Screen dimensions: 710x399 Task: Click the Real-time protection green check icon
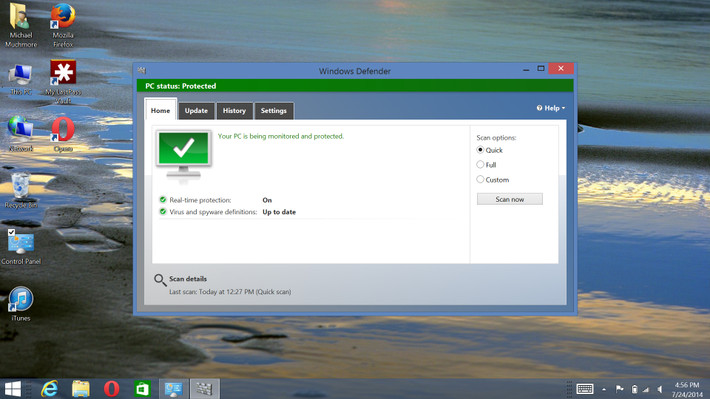coord(163,199)
